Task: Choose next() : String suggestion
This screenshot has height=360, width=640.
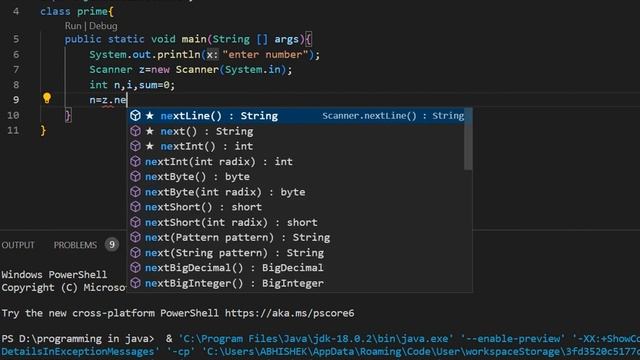Action: pyautogui.click(x=297, y=131)
